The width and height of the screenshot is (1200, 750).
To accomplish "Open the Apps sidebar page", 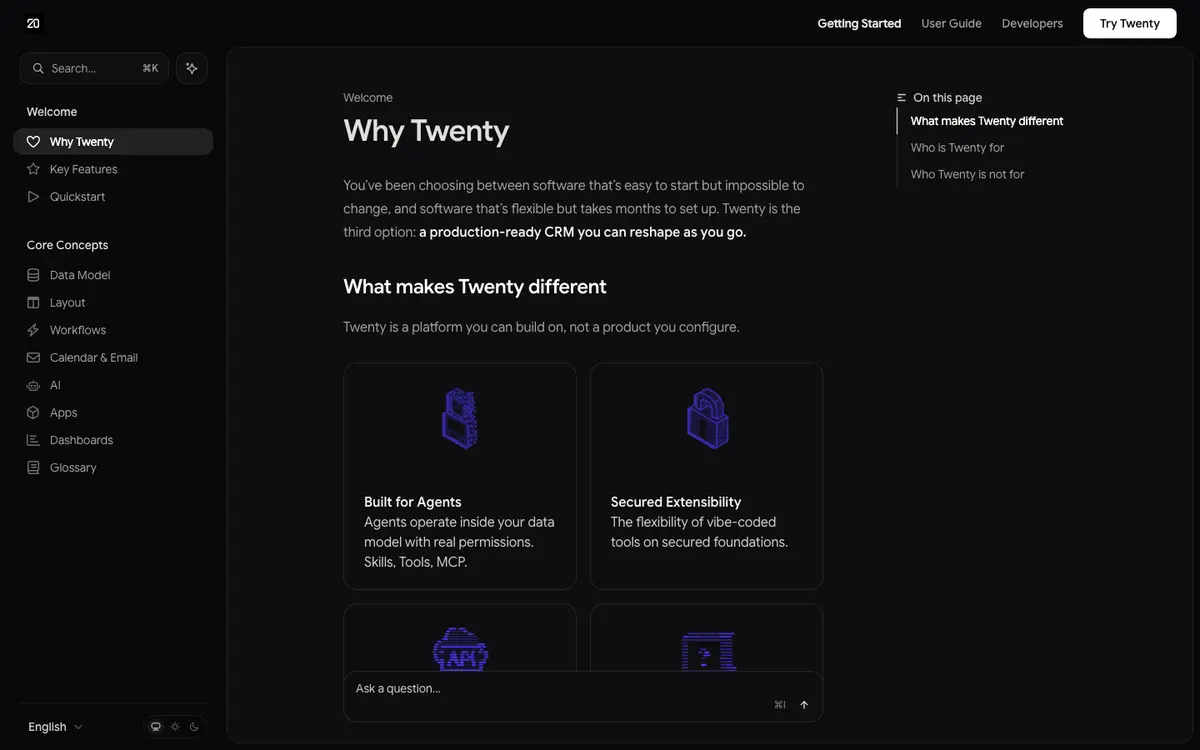I will 113,412.
